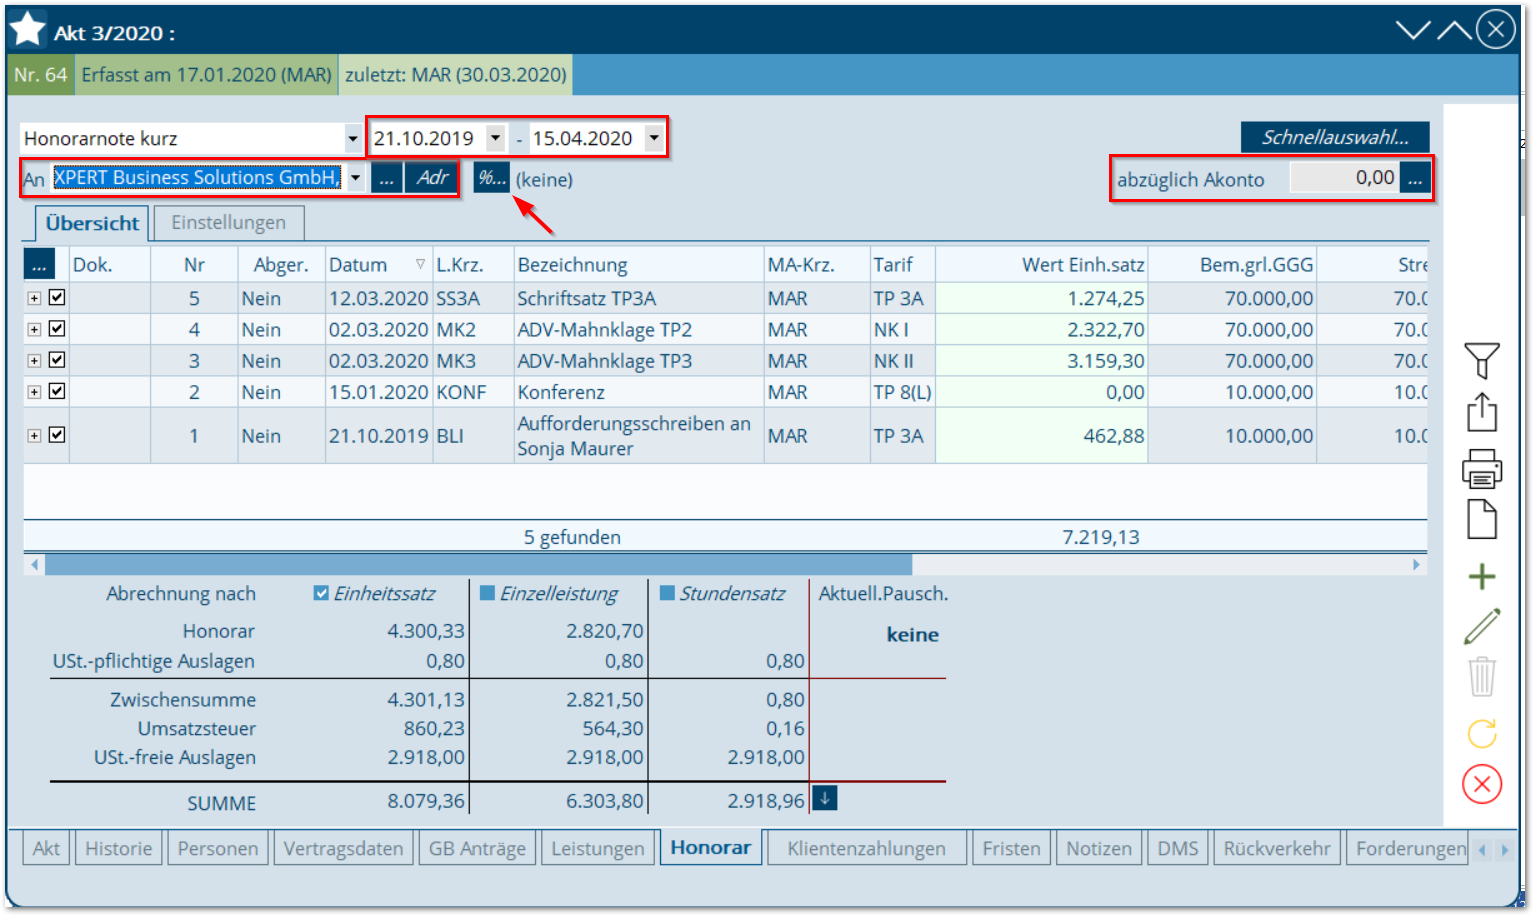Image resolution: width=1534 pixels, height=916 pixels.
Task: Open the Fristen tab
Action: 1011,848
